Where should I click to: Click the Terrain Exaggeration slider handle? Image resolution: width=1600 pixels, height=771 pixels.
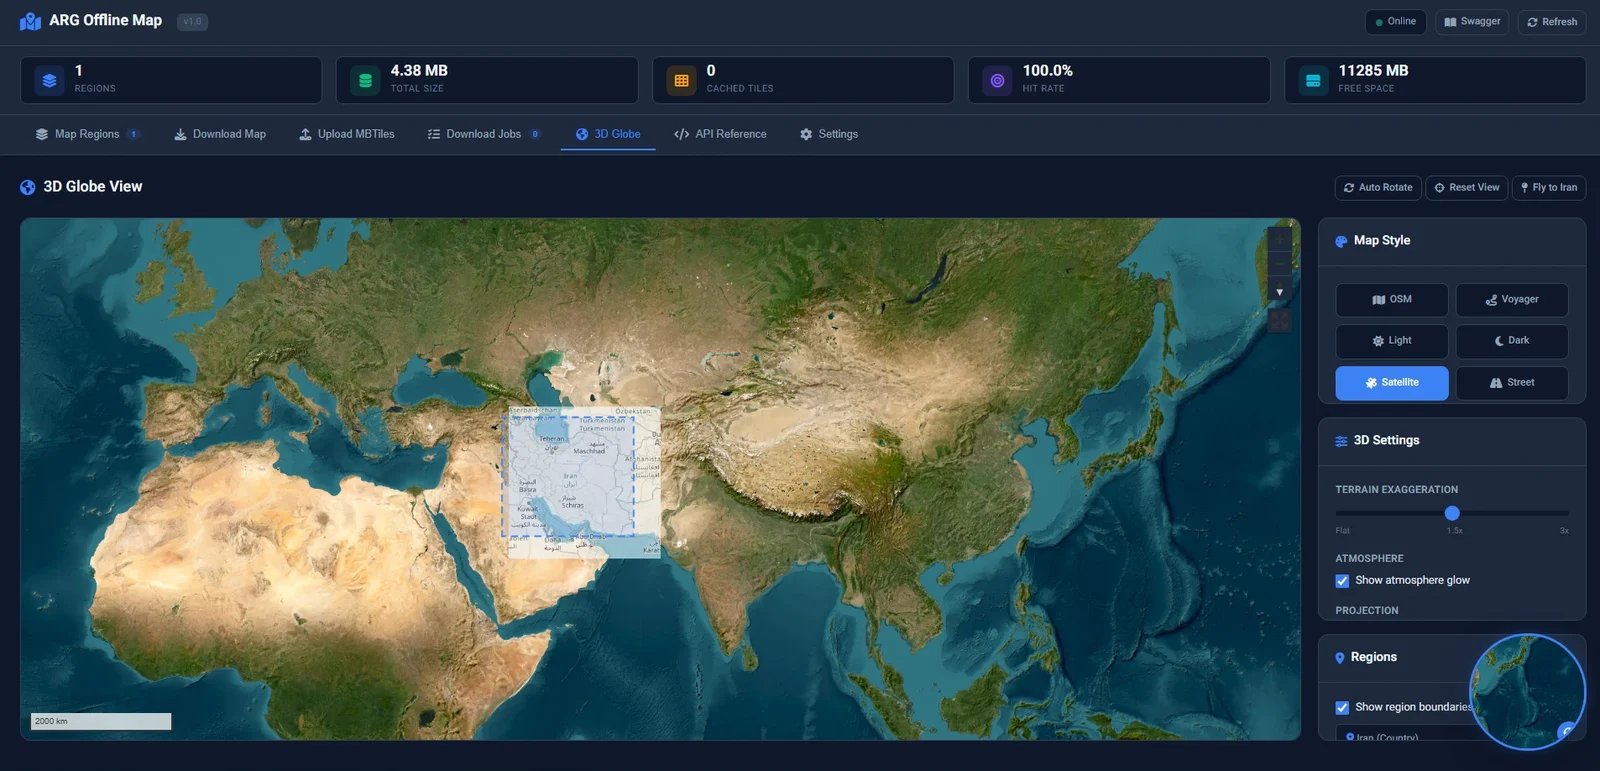tap(1452, 513)
